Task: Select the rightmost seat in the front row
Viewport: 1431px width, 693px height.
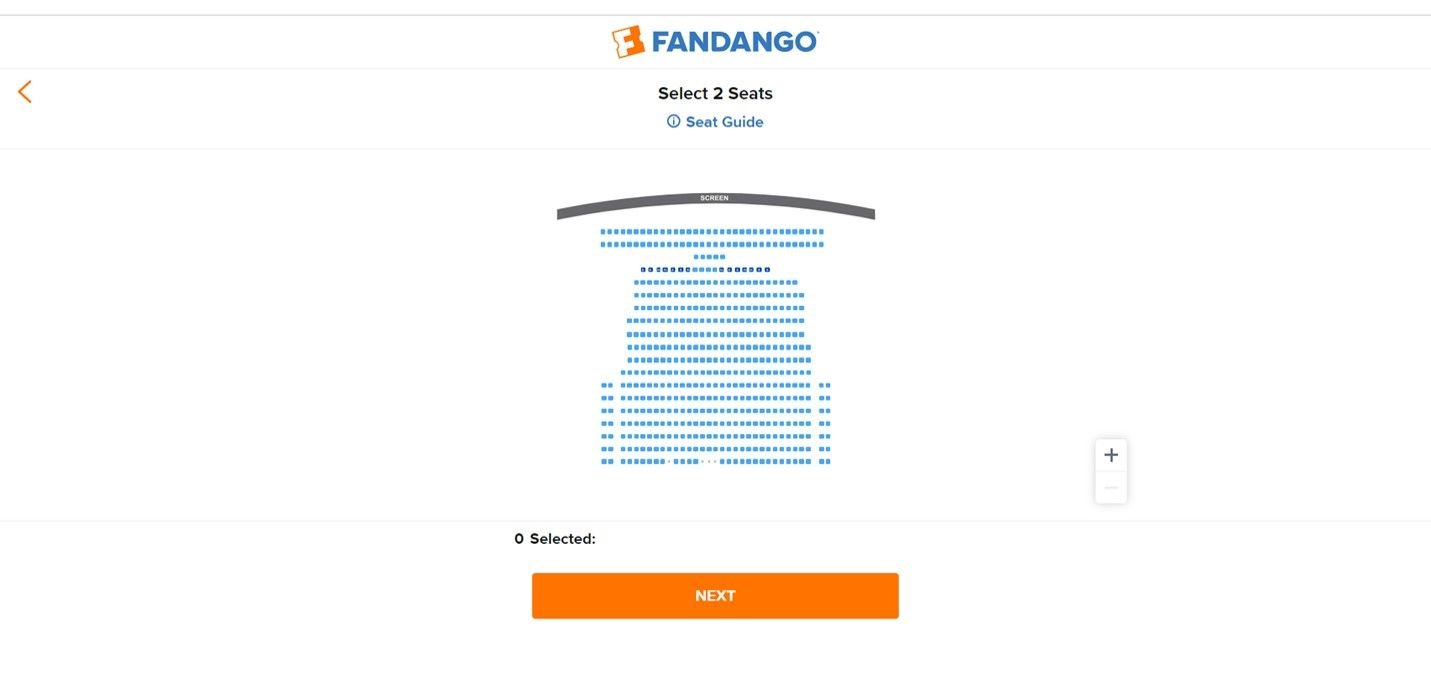Action: click(x=821, y=232)
